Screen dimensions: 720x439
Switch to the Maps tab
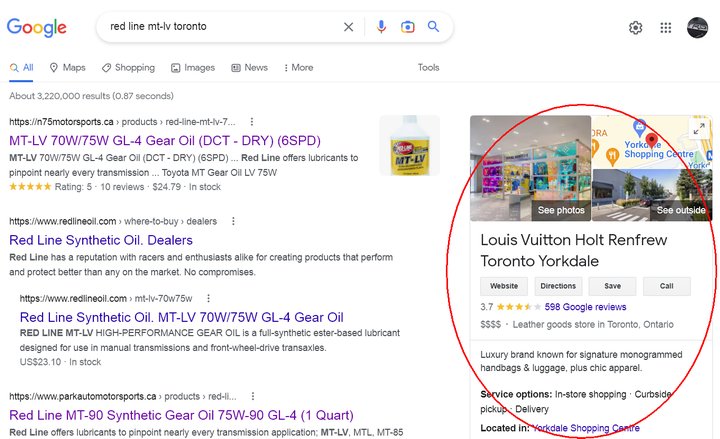68,68
